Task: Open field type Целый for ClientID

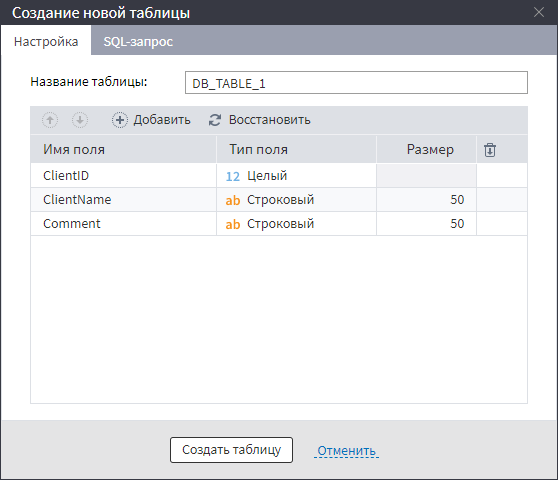Action: coord(296,175)
